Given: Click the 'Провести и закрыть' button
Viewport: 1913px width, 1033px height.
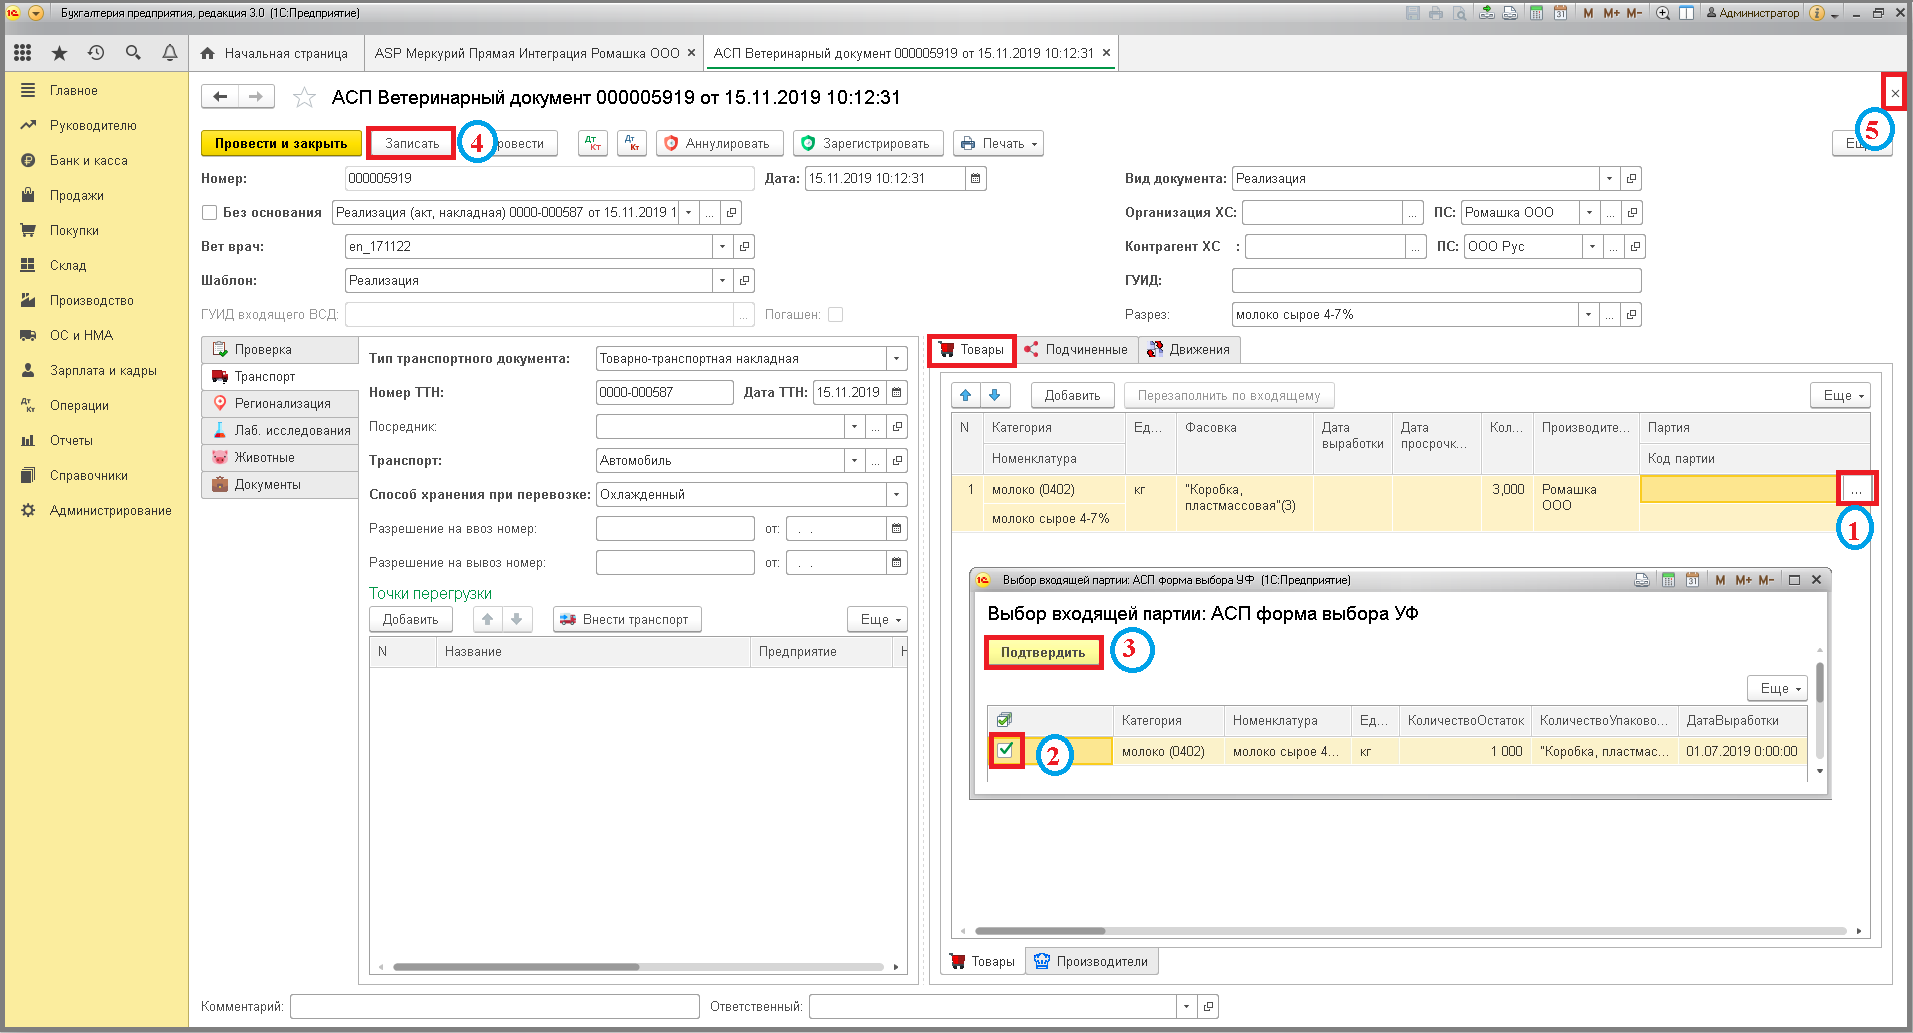Looking at the screenshot, I should click(281, 143).
